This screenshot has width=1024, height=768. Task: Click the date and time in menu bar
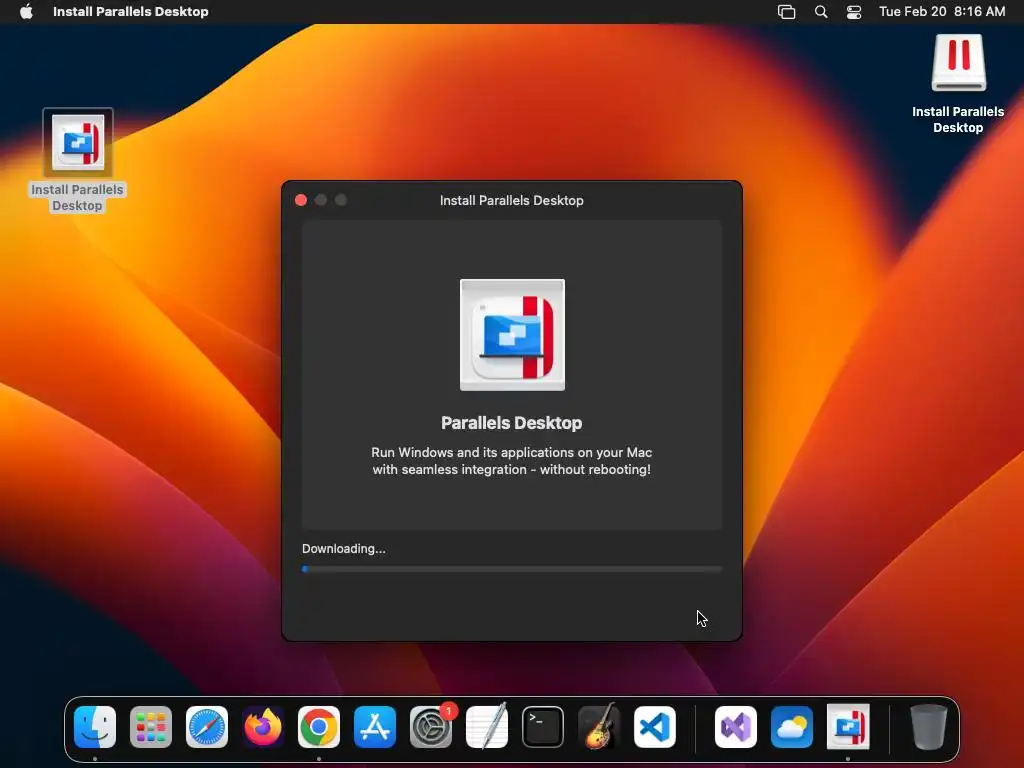coord(942,12)
